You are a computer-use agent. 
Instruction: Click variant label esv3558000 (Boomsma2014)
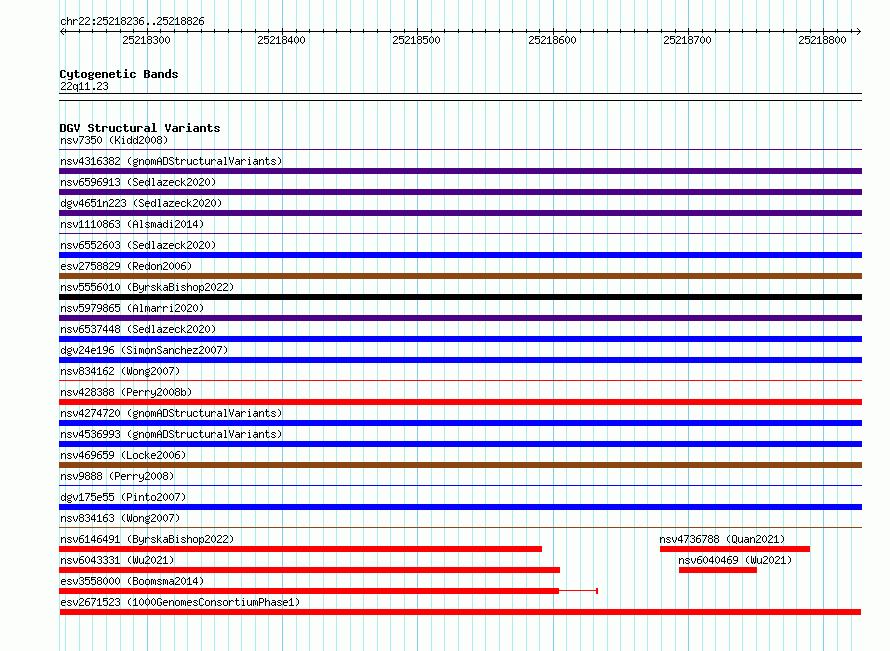[132, 581]
